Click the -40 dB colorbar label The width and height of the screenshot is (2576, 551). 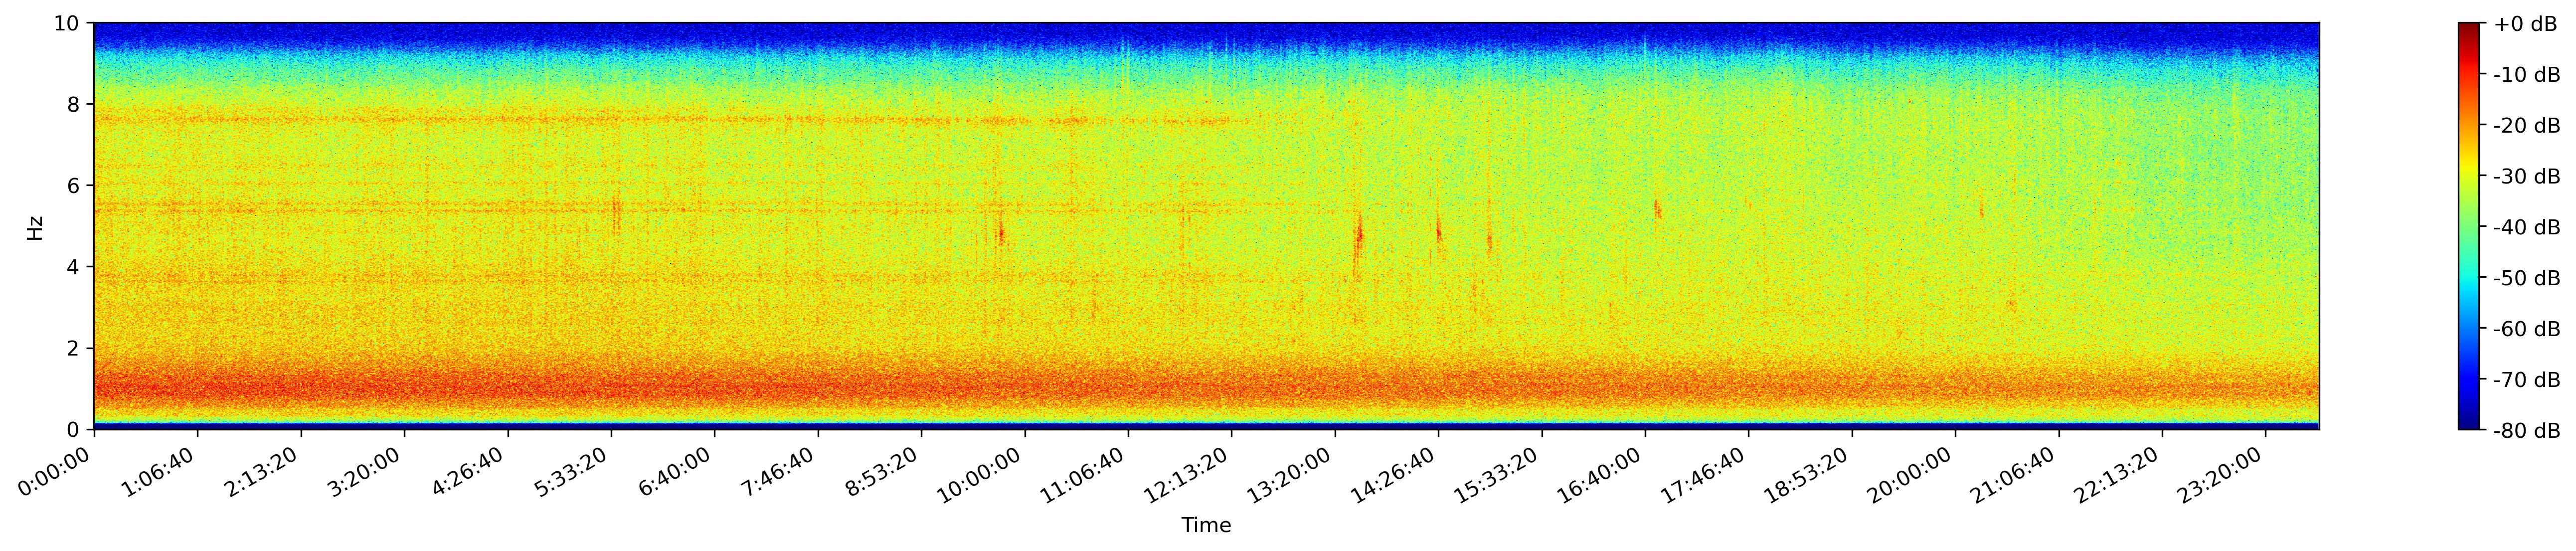click(x=2528, y=228)
